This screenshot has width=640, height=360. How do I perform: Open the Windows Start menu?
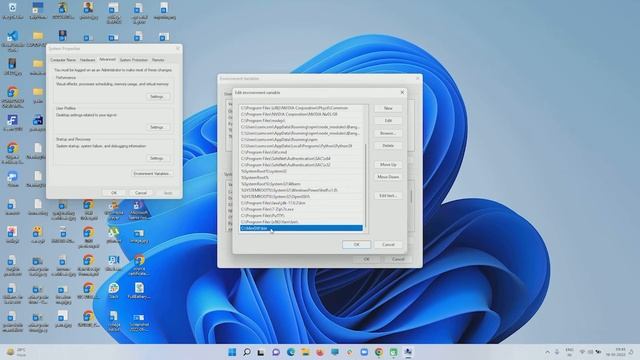pos(232,352)
